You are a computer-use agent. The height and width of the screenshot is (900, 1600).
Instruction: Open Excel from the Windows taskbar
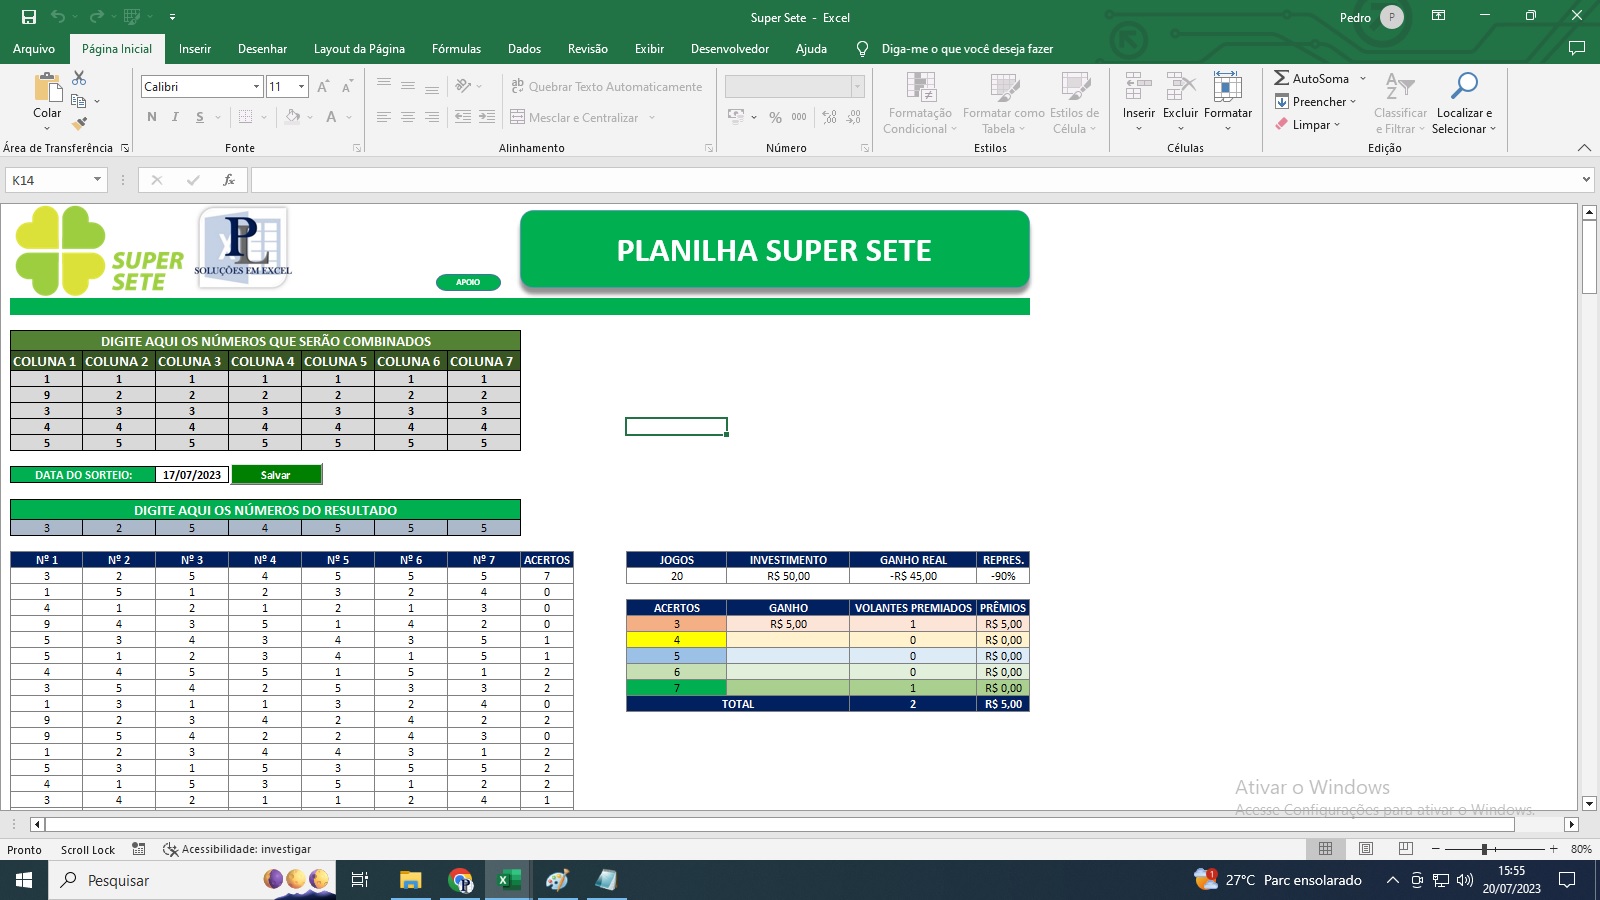508,880
